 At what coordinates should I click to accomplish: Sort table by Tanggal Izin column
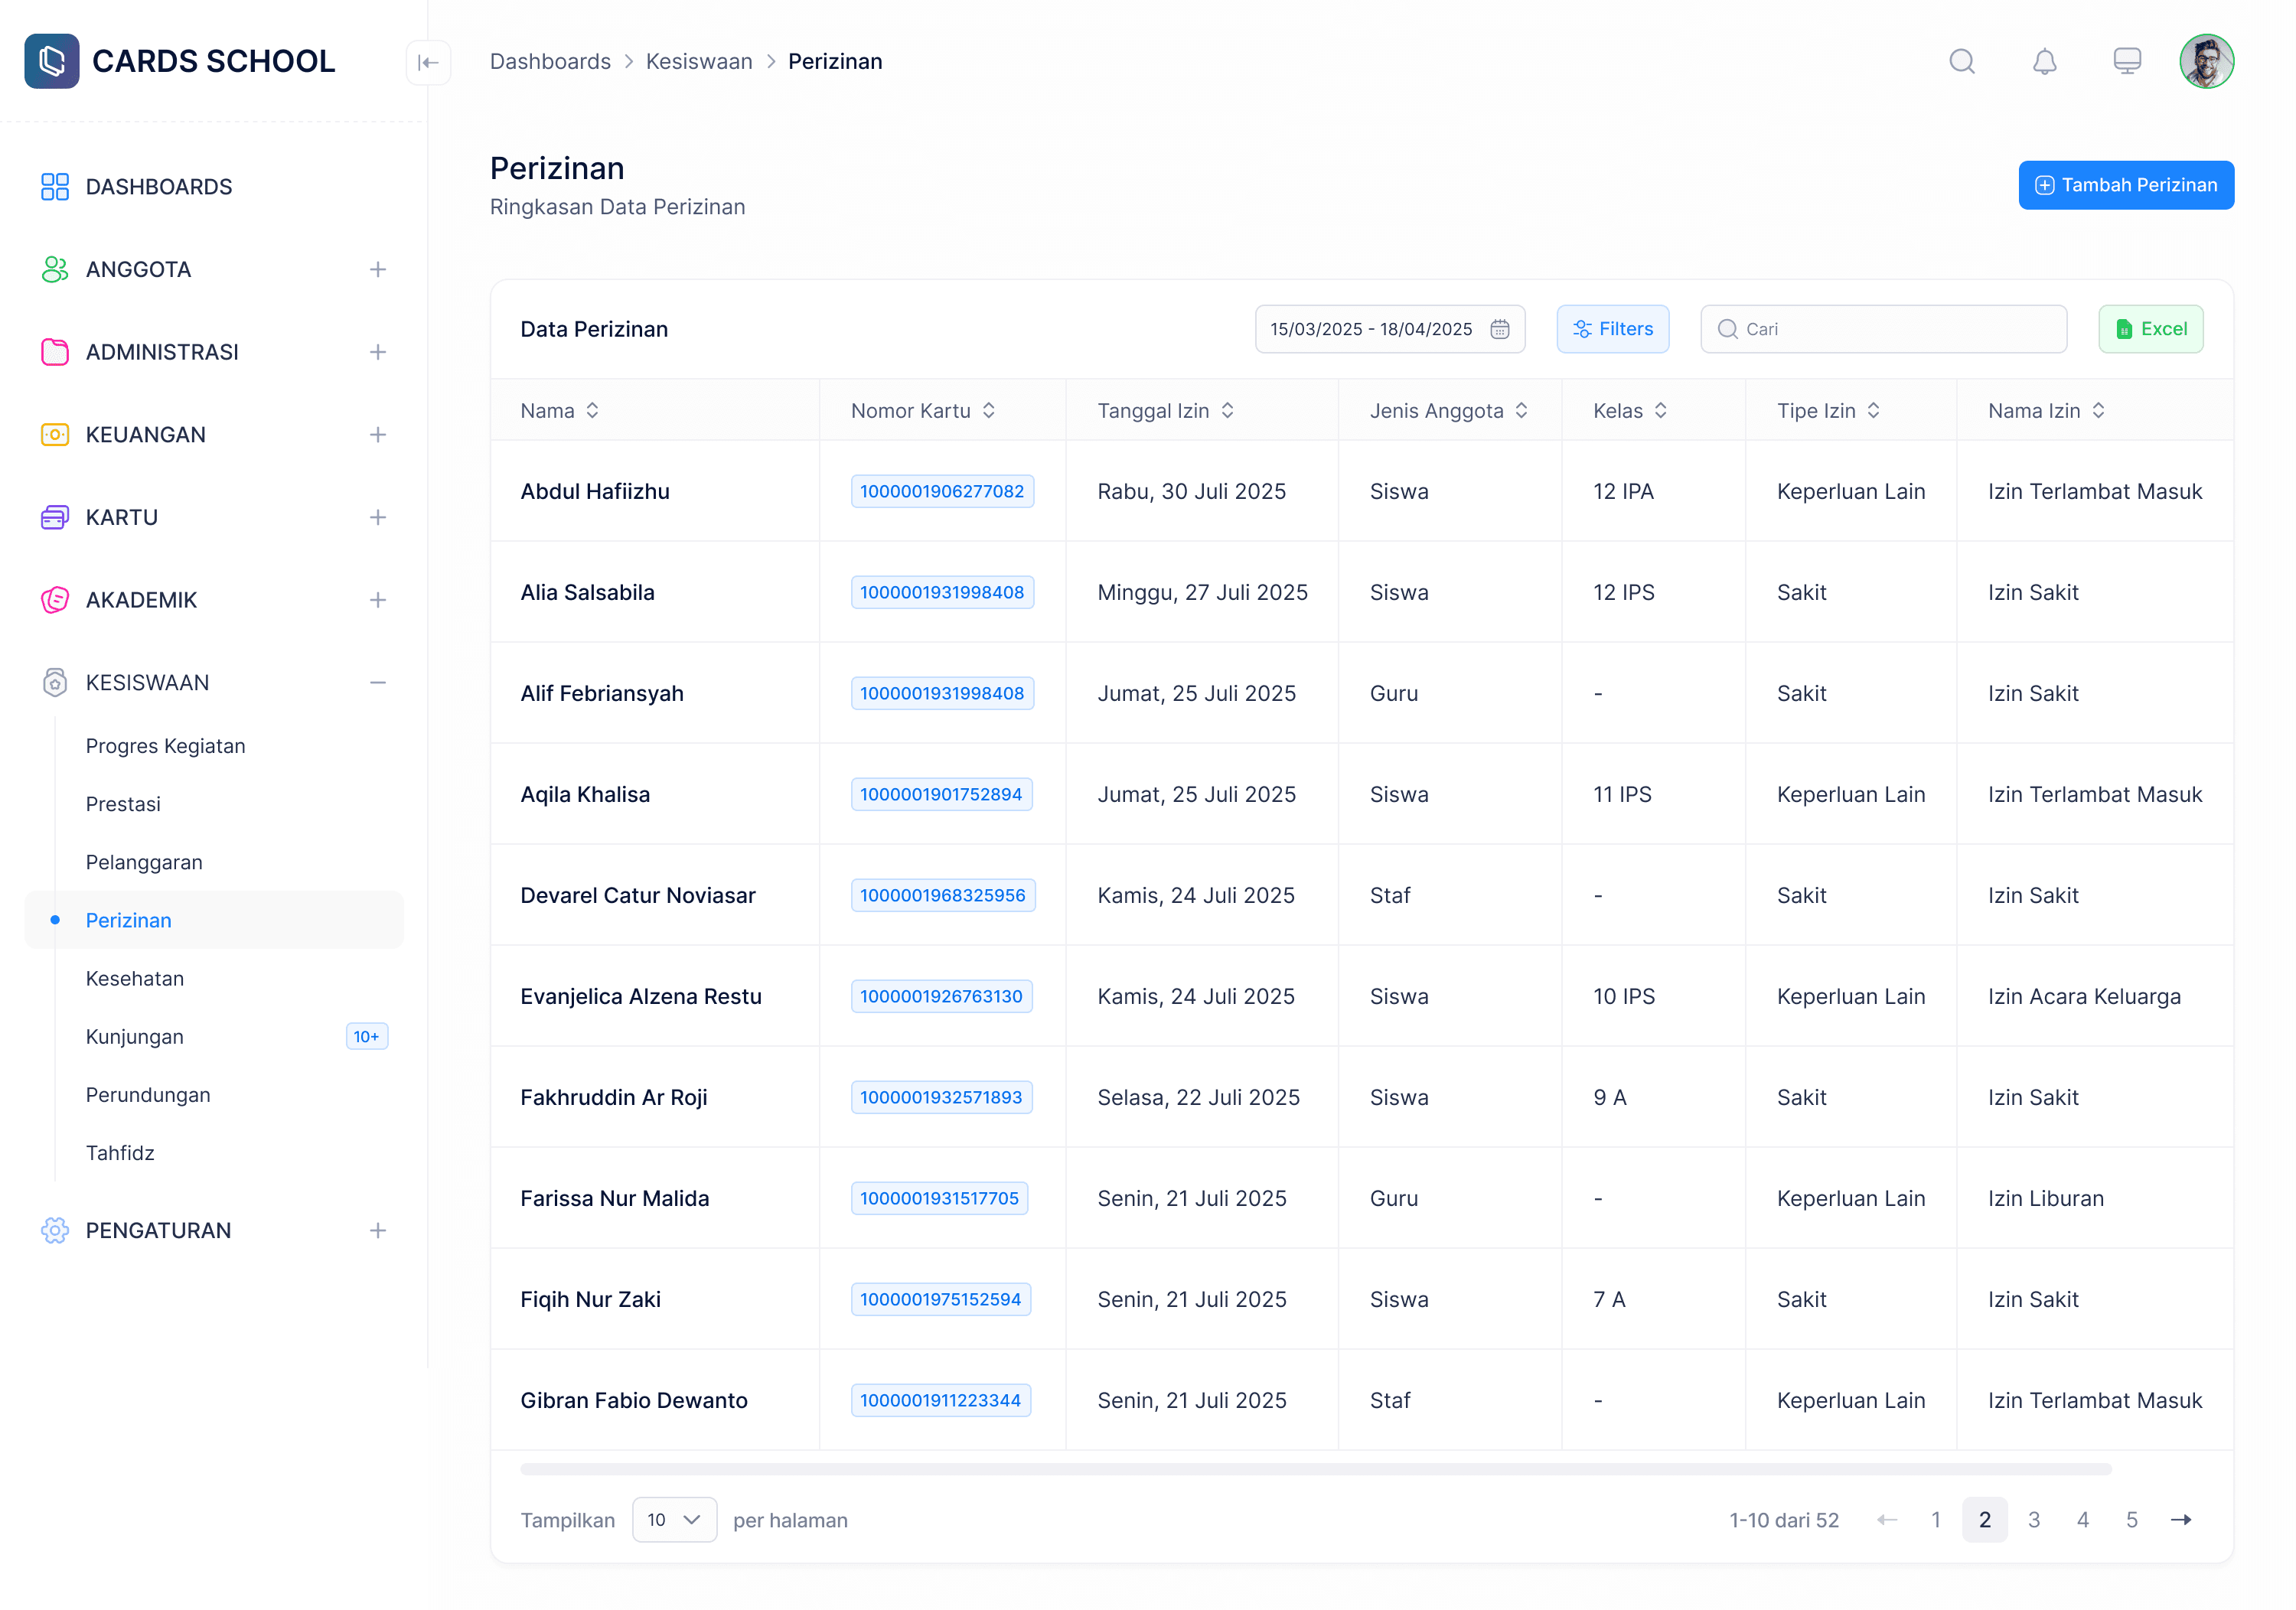(x=1227, y=411)
